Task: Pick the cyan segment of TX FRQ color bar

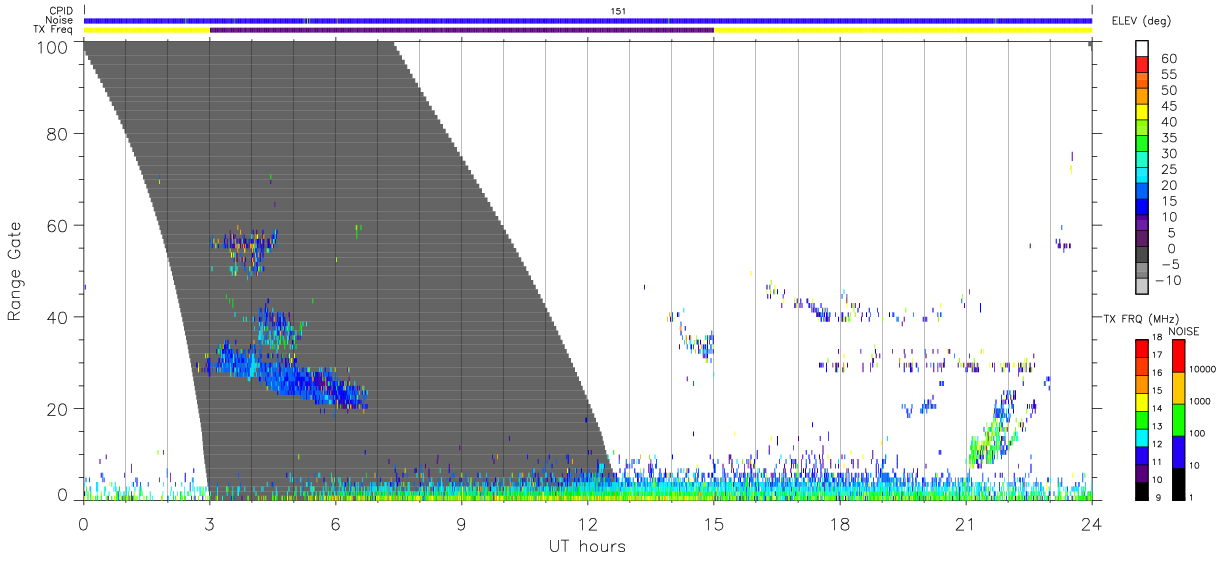Action: [x=1142, y=436]
